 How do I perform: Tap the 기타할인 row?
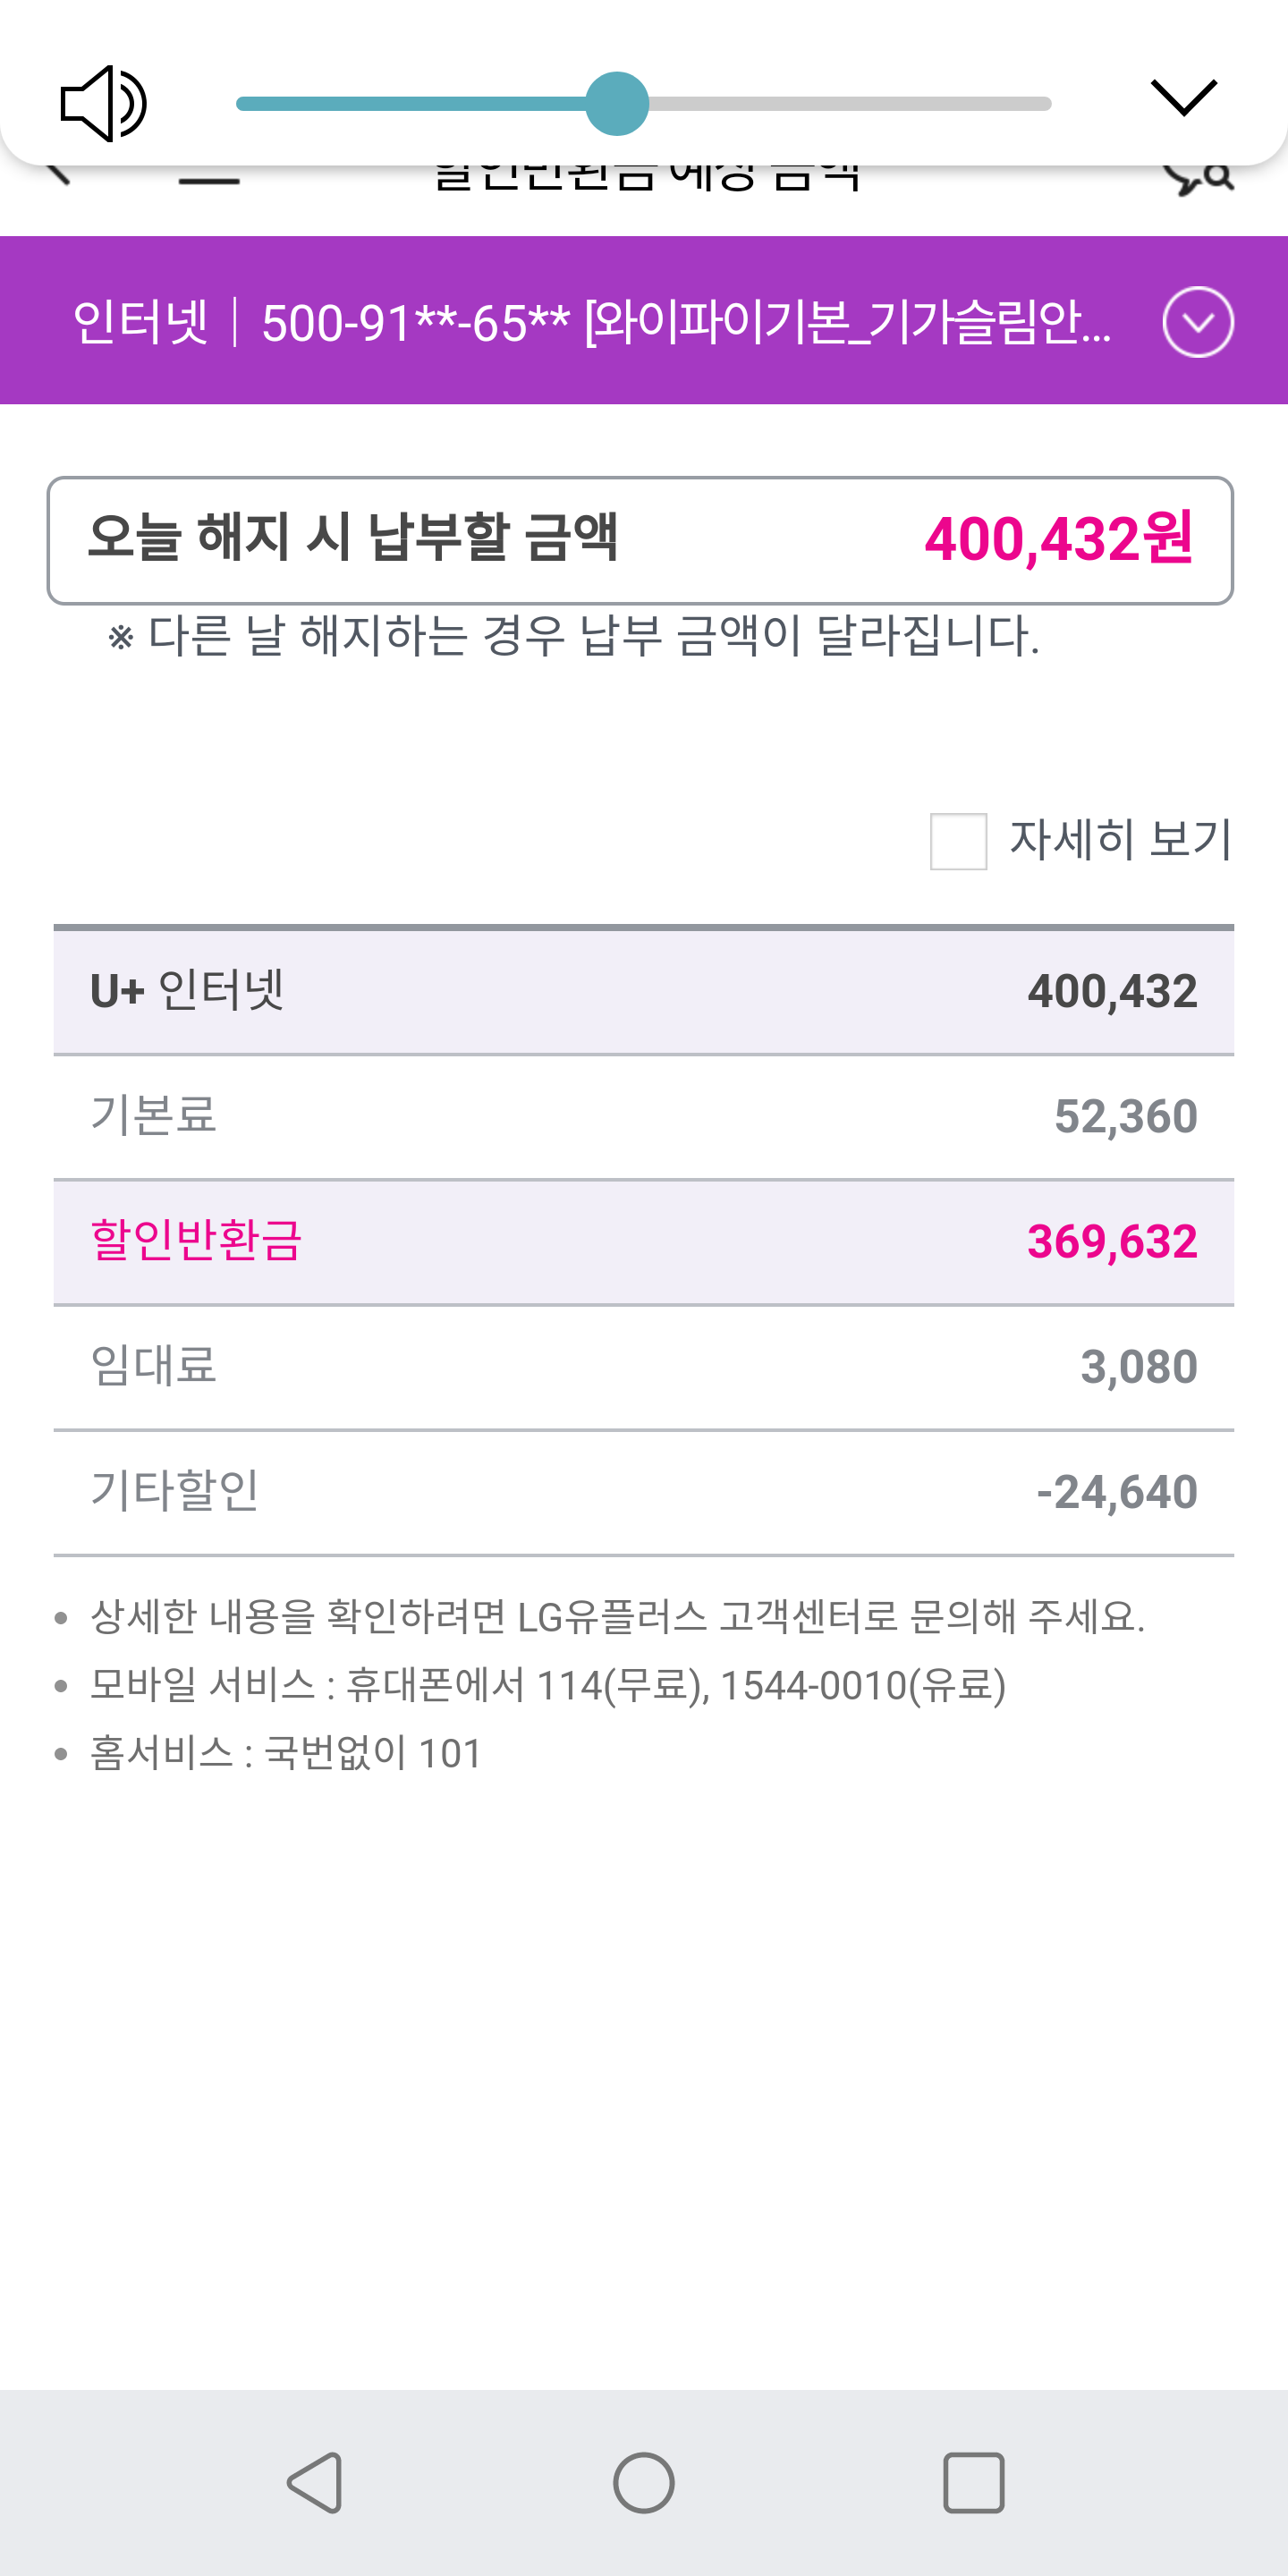(x=643, y=1491)
